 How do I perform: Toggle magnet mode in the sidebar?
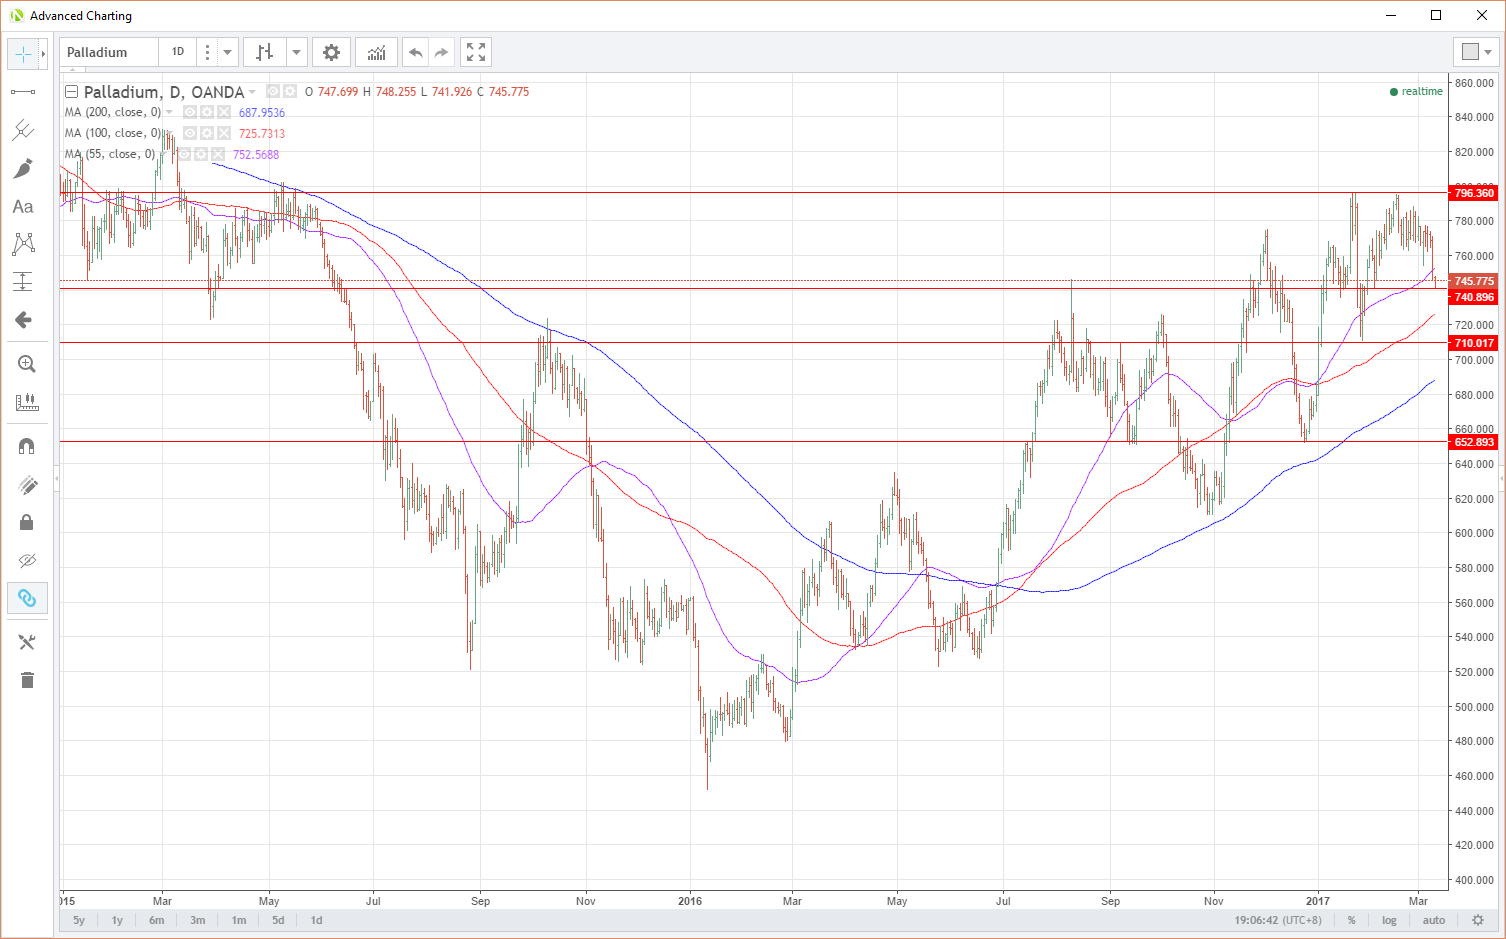27,446
